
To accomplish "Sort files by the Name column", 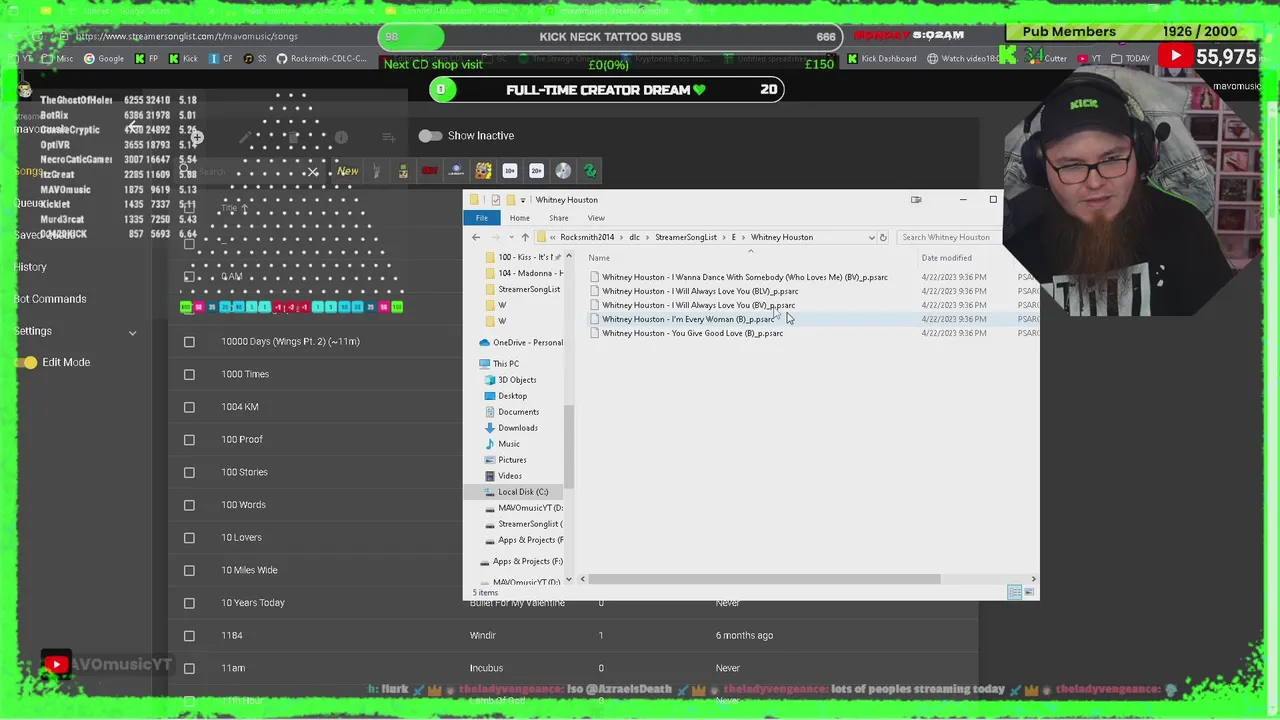I will click(x=599, y=258).
